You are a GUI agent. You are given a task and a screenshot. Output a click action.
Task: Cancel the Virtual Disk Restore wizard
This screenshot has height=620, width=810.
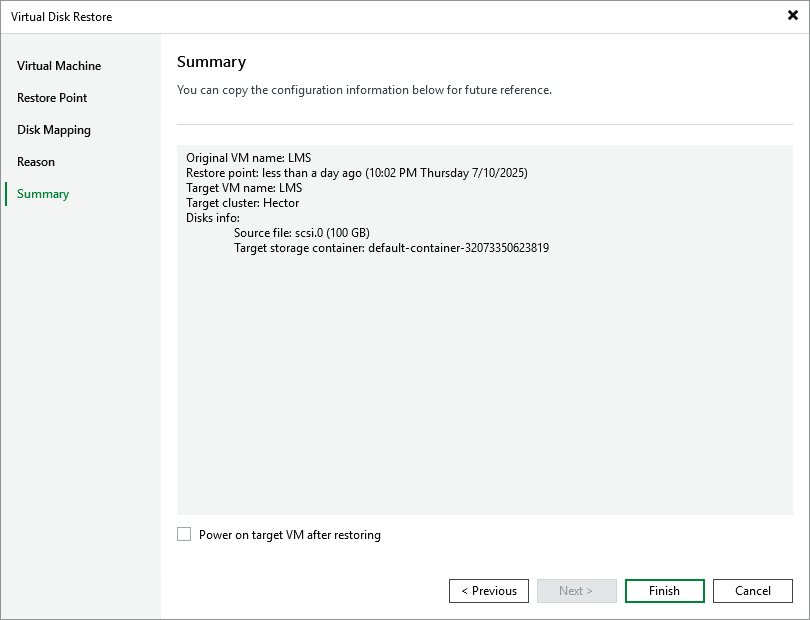coord(752,590)
